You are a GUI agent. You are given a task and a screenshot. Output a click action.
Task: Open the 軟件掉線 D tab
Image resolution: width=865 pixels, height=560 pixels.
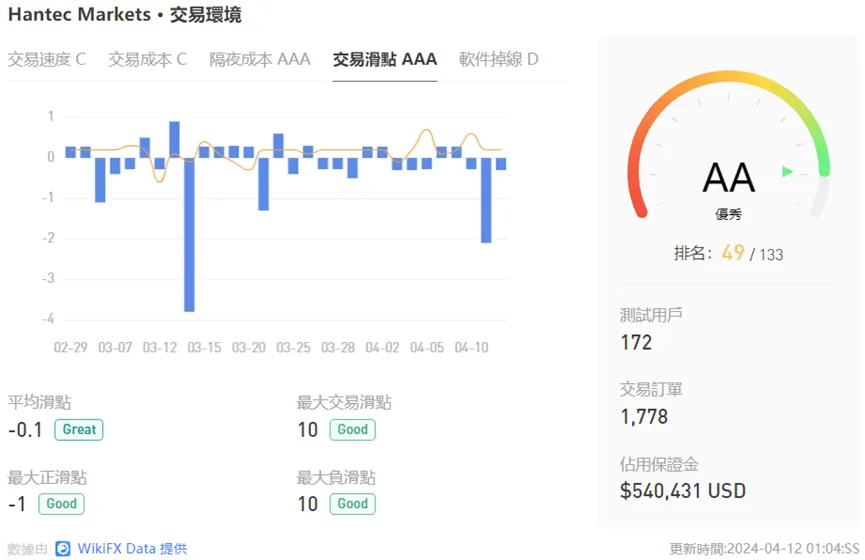tap(498, 59)
